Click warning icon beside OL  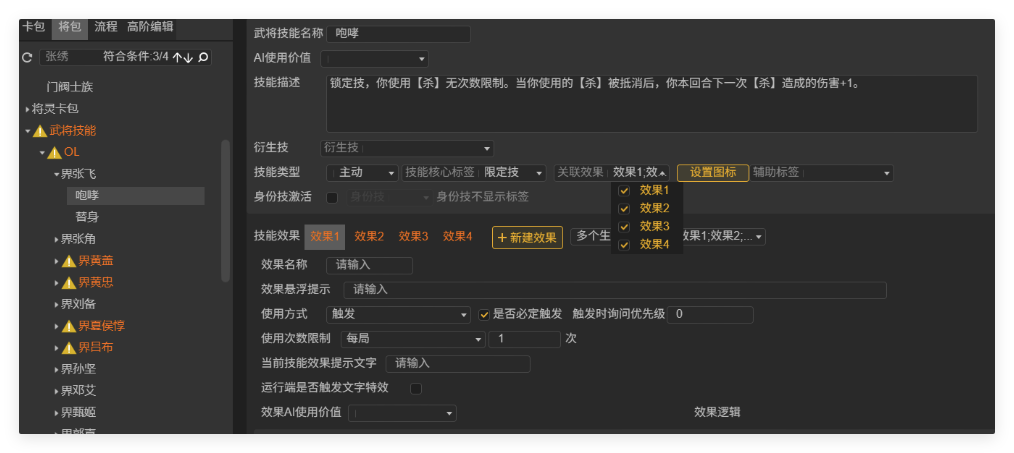point(54,153)
